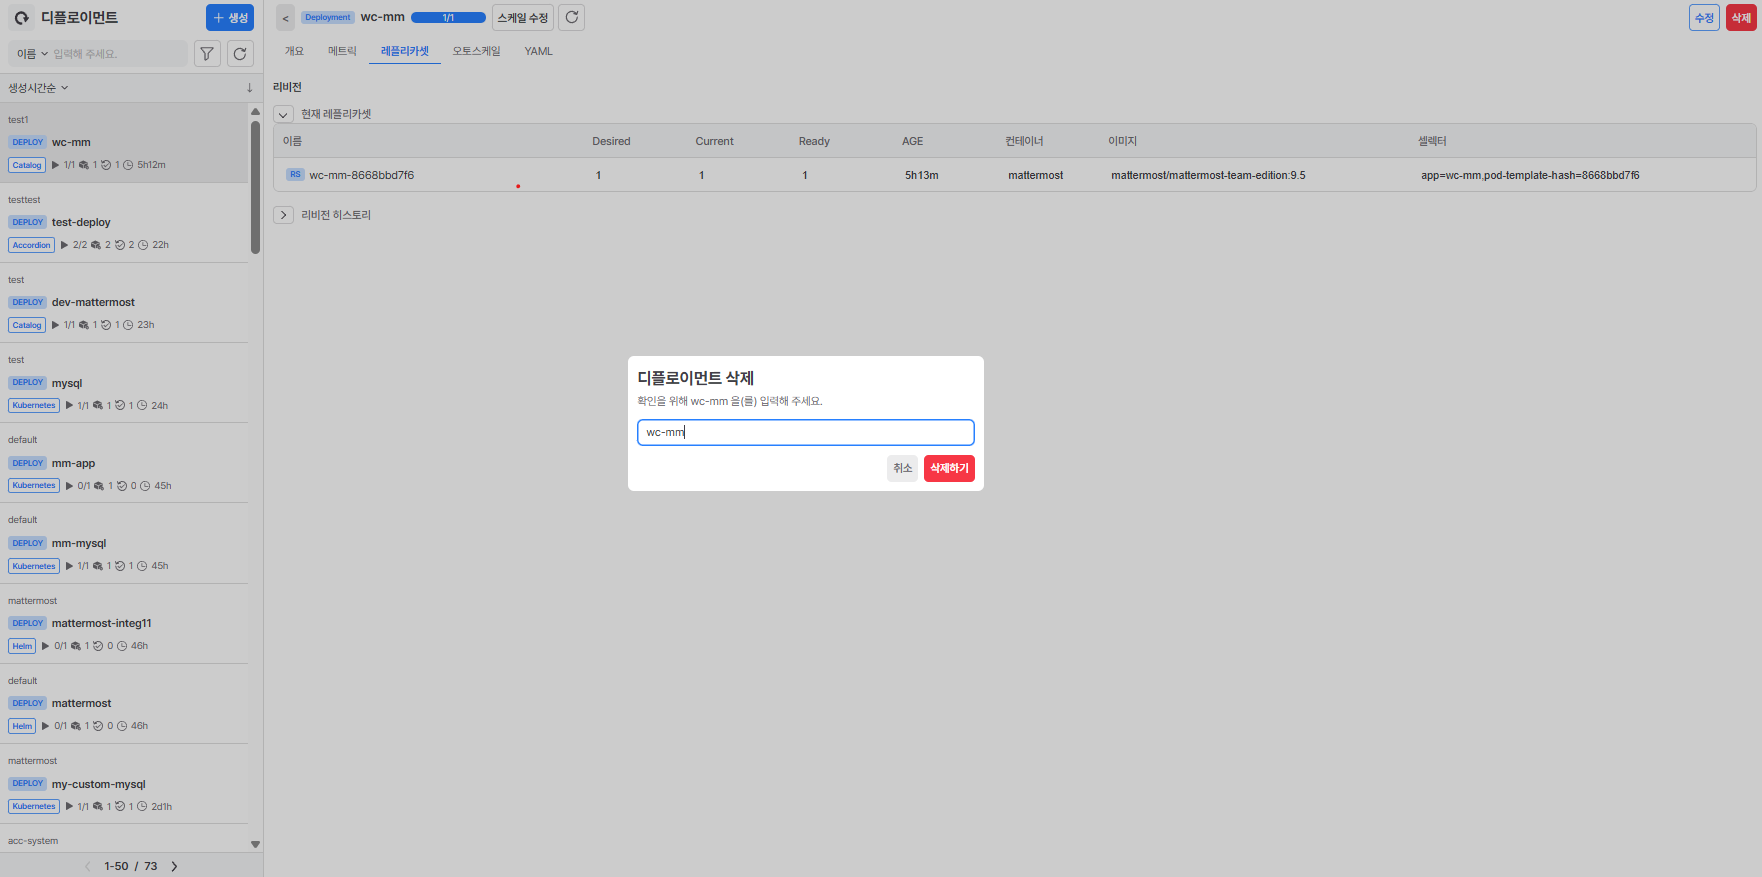Click the app logo icon beside 디플로이먼트

click(22, 18)
